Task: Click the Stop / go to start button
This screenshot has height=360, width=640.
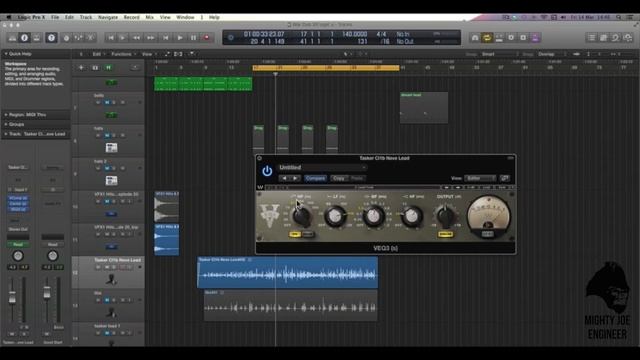Action: 165,38
